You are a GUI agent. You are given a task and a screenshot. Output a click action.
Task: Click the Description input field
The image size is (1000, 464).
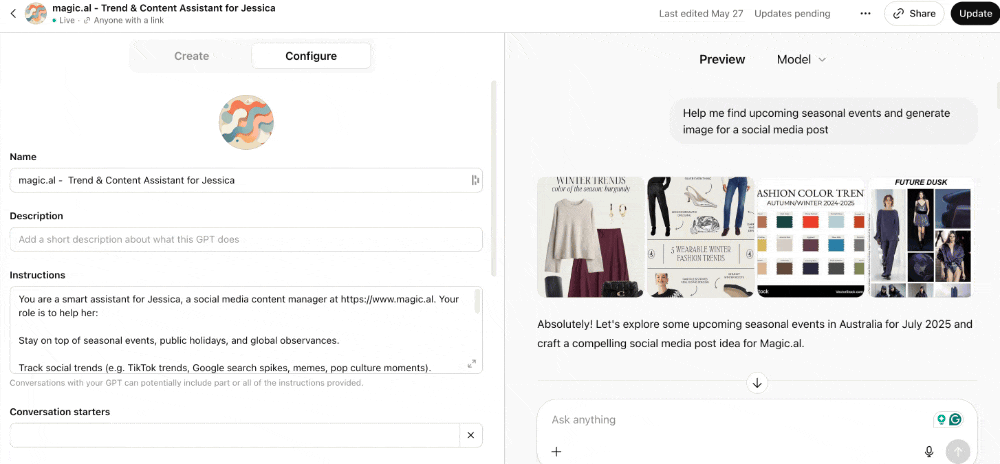(246, 240)
